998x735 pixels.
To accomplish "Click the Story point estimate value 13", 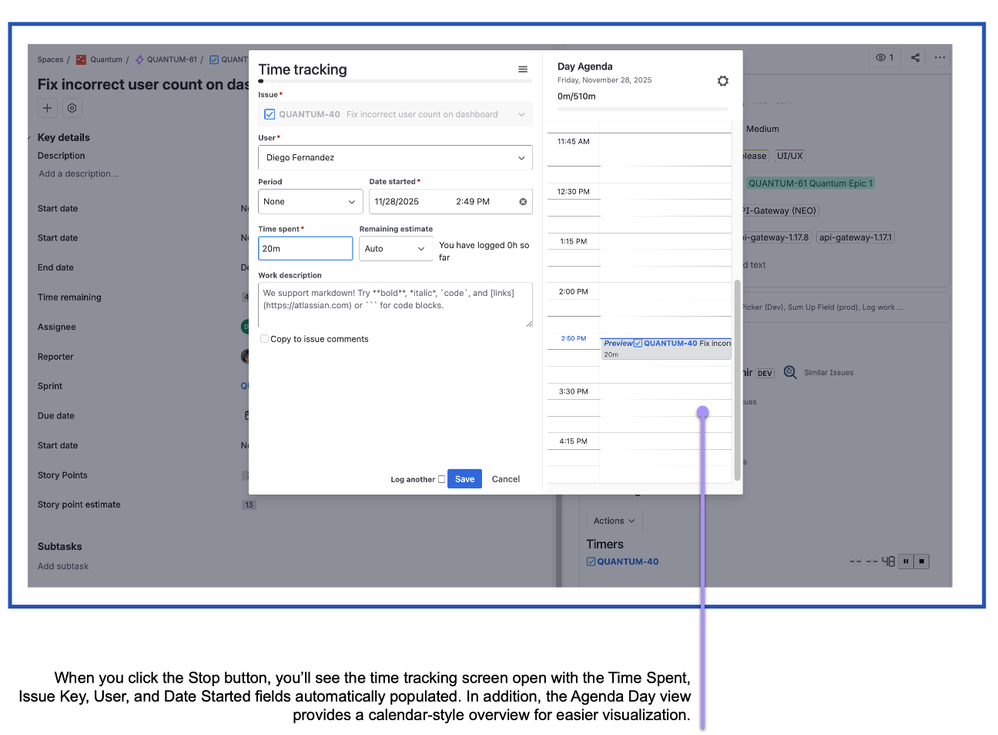I will coord(249,505).
